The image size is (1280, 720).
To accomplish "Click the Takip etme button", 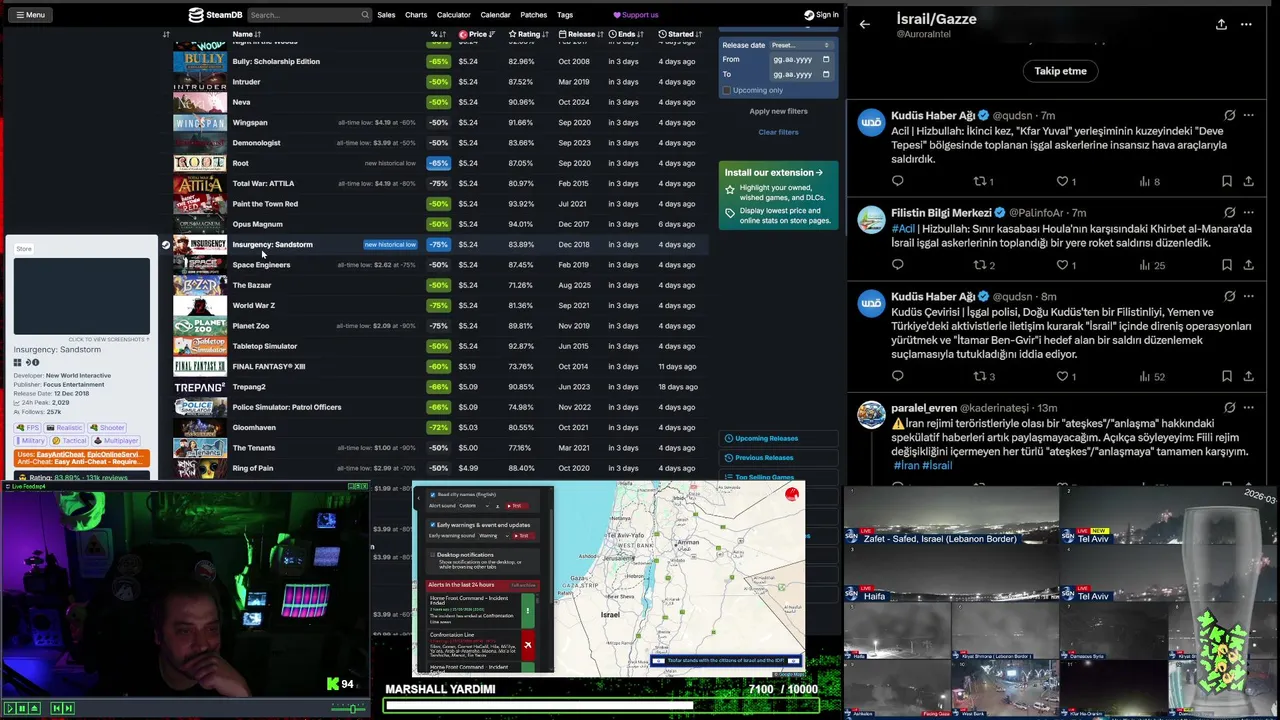I will (x=1060, y=71).
